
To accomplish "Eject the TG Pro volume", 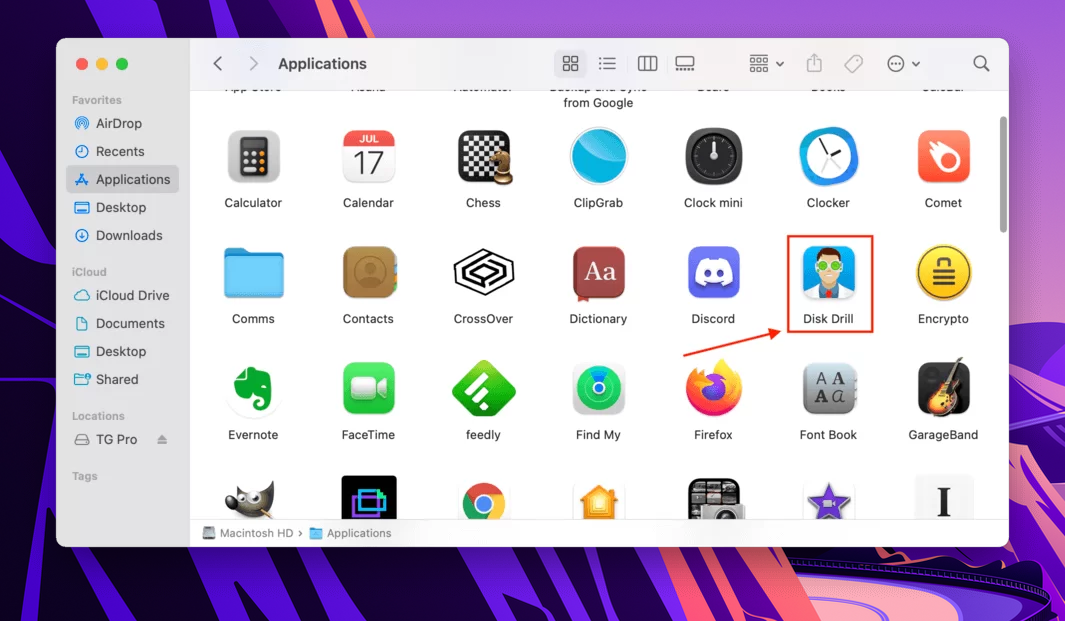I will click(x=162, y=440).
